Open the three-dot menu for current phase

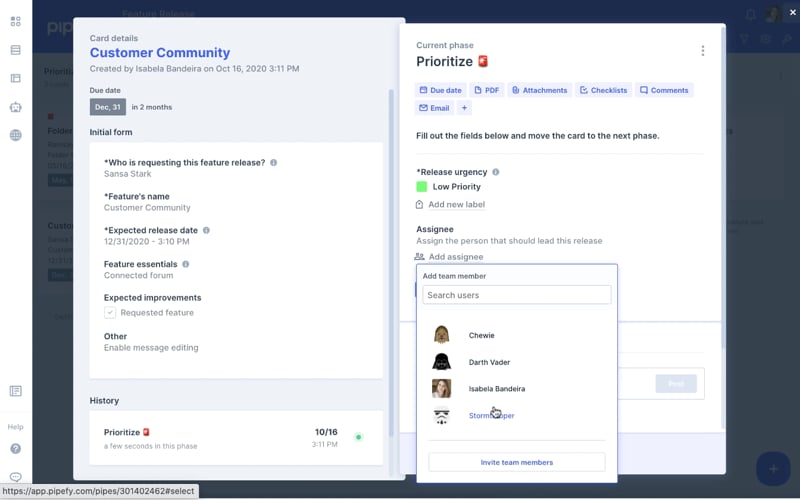click(x=703, y=51)
